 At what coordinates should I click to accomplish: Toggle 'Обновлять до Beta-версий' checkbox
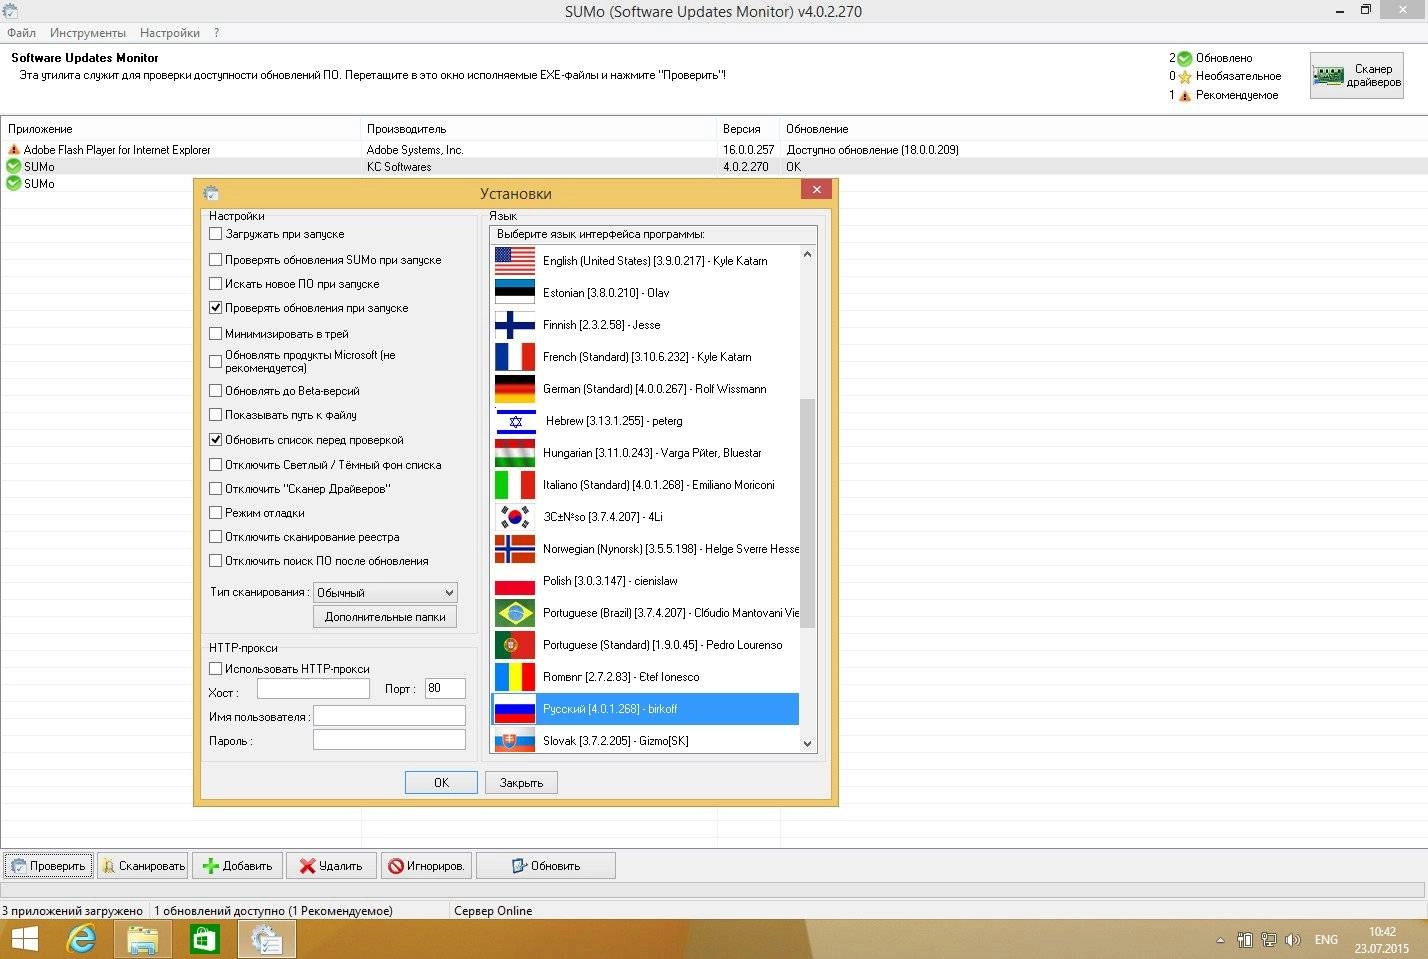[x=215, y=391]
